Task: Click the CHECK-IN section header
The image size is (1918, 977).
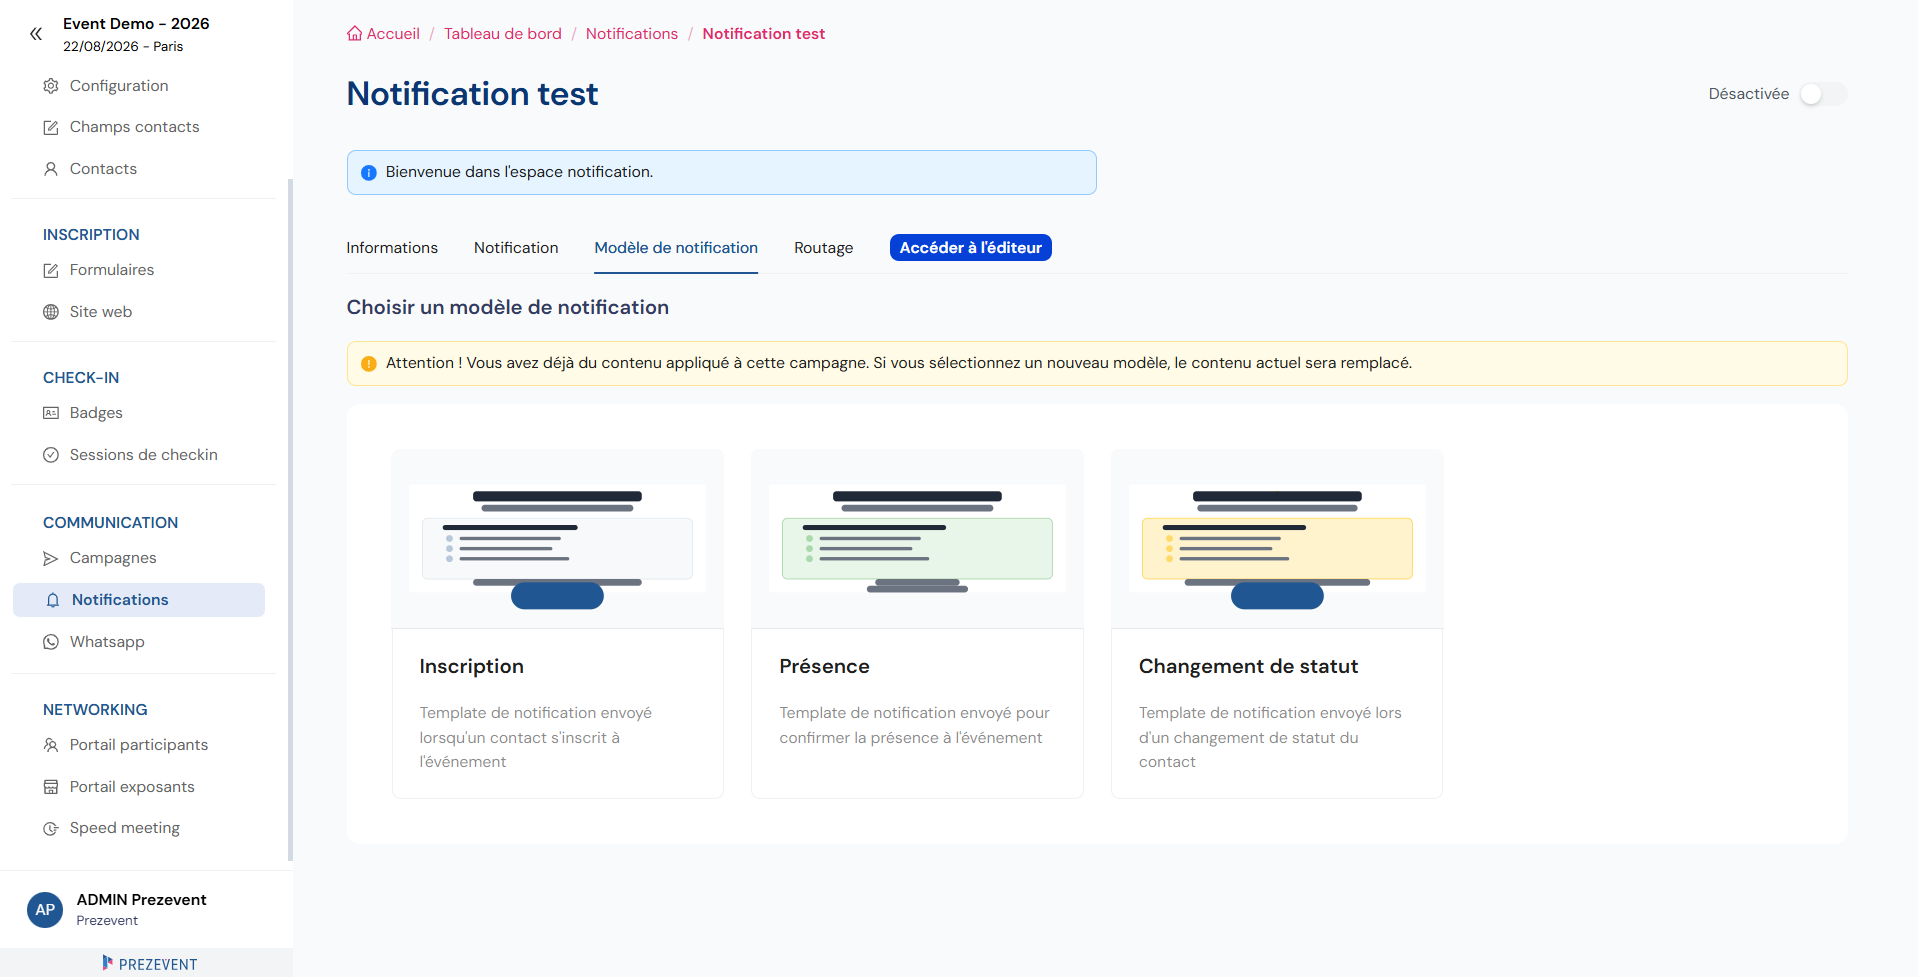Action: [x=81, y=378]
